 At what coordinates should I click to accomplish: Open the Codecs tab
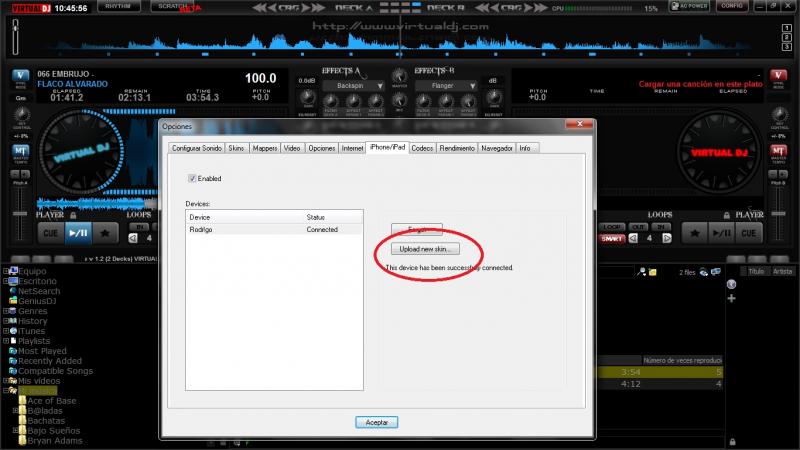point(422,148)
